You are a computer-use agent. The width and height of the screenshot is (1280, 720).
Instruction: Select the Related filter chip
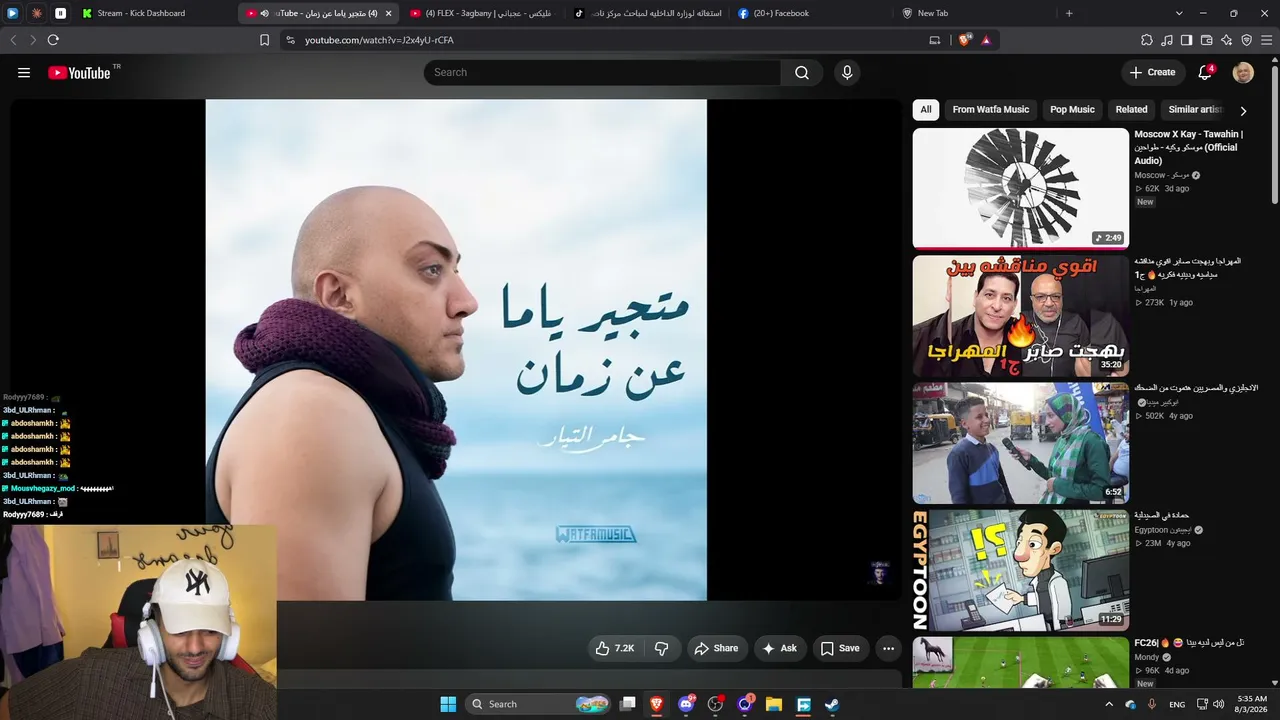click(1131, 110)
